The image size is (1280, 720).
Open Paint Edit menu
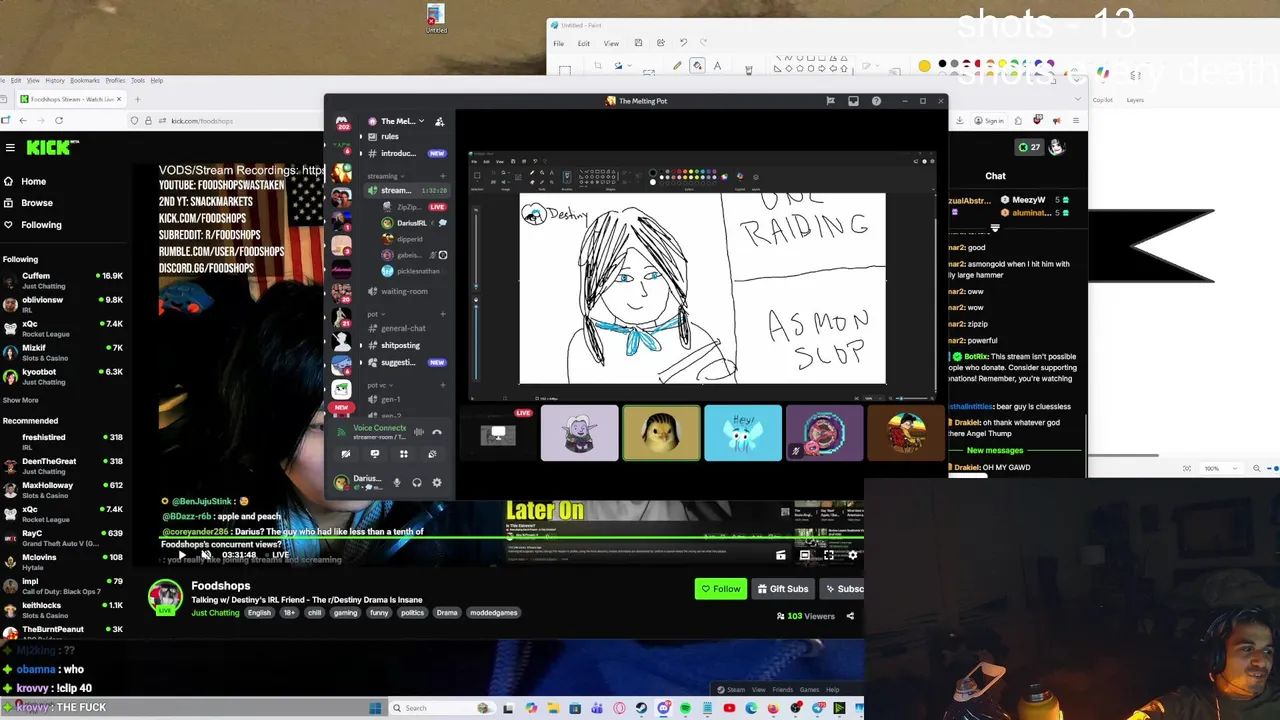(583, 44)
